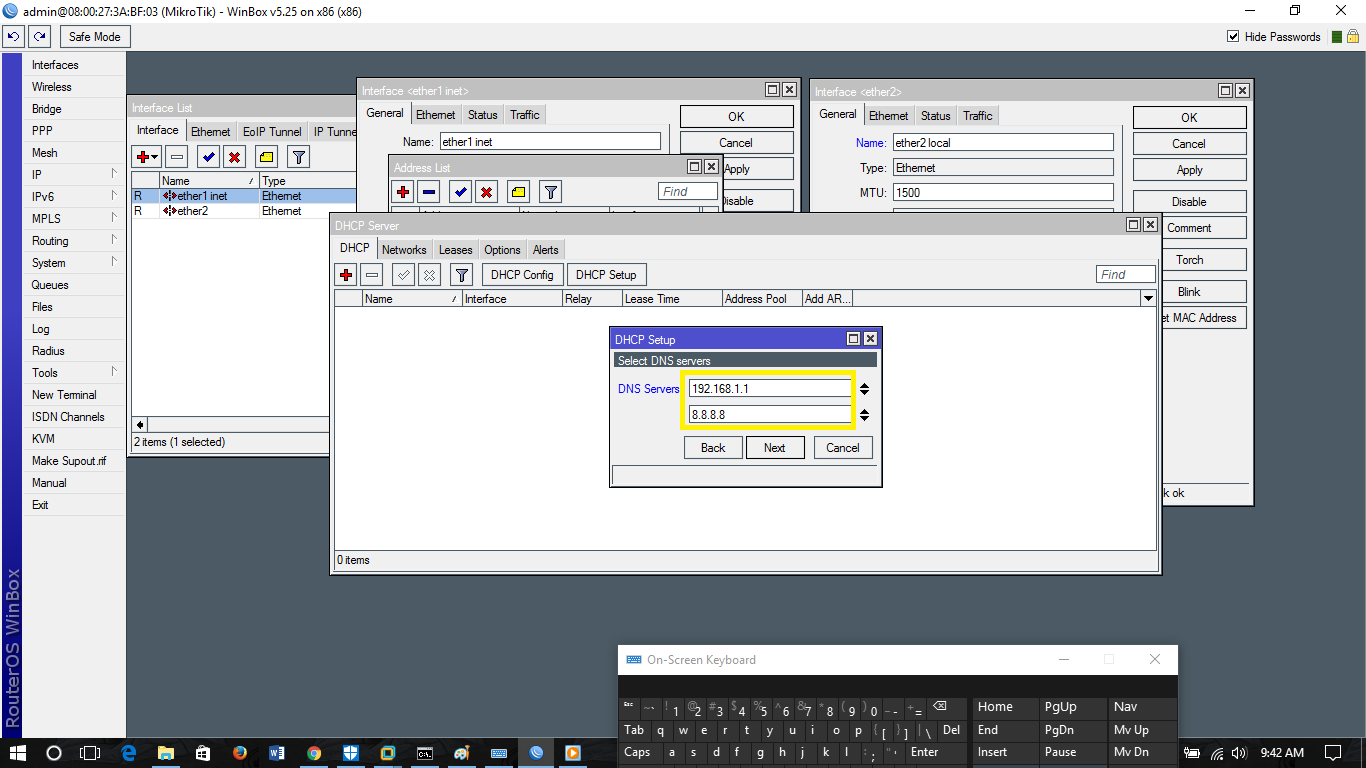
Task: Click the Lease Time column header
Action: pyautogui.click(x=671, y=298)
